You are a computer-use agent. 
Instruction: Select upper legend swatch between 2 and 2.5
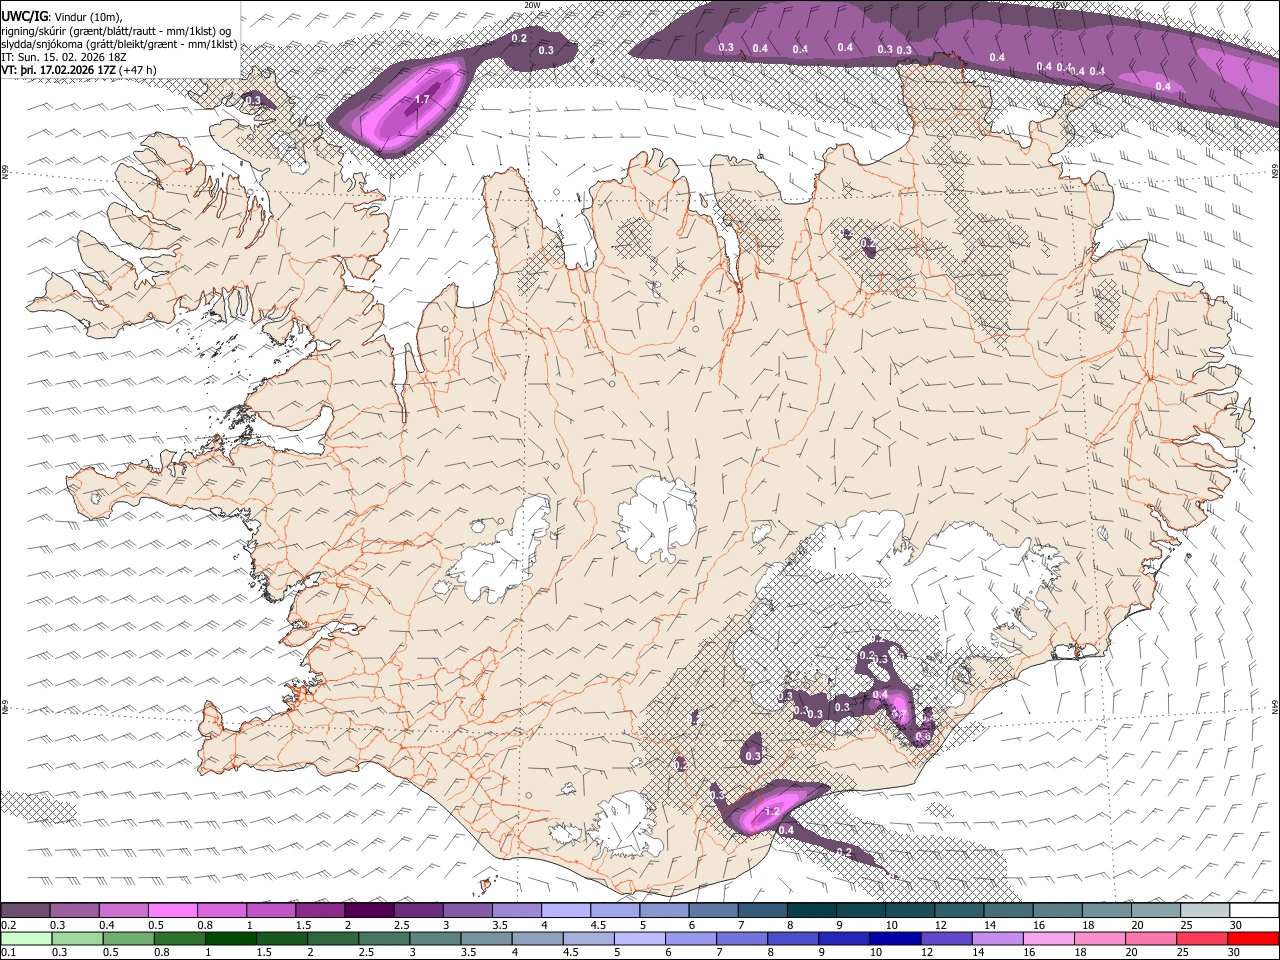point(369,910)
